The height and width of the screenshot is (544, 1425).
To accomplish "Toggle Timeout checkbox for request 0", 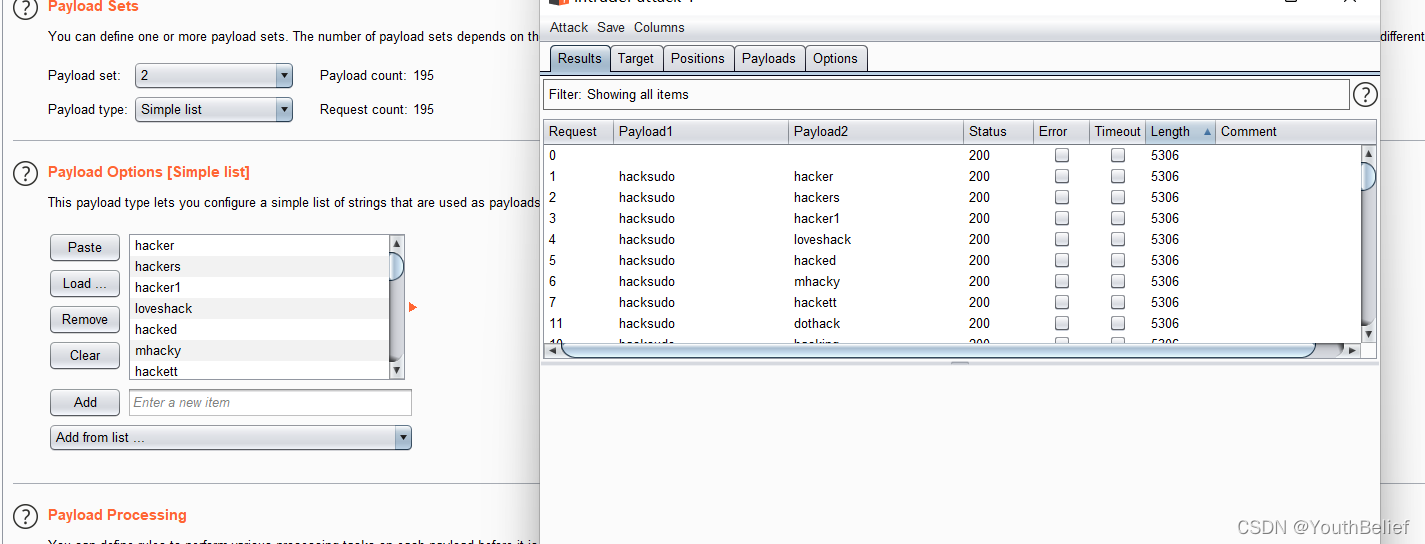I will [x=1117, y=155].
